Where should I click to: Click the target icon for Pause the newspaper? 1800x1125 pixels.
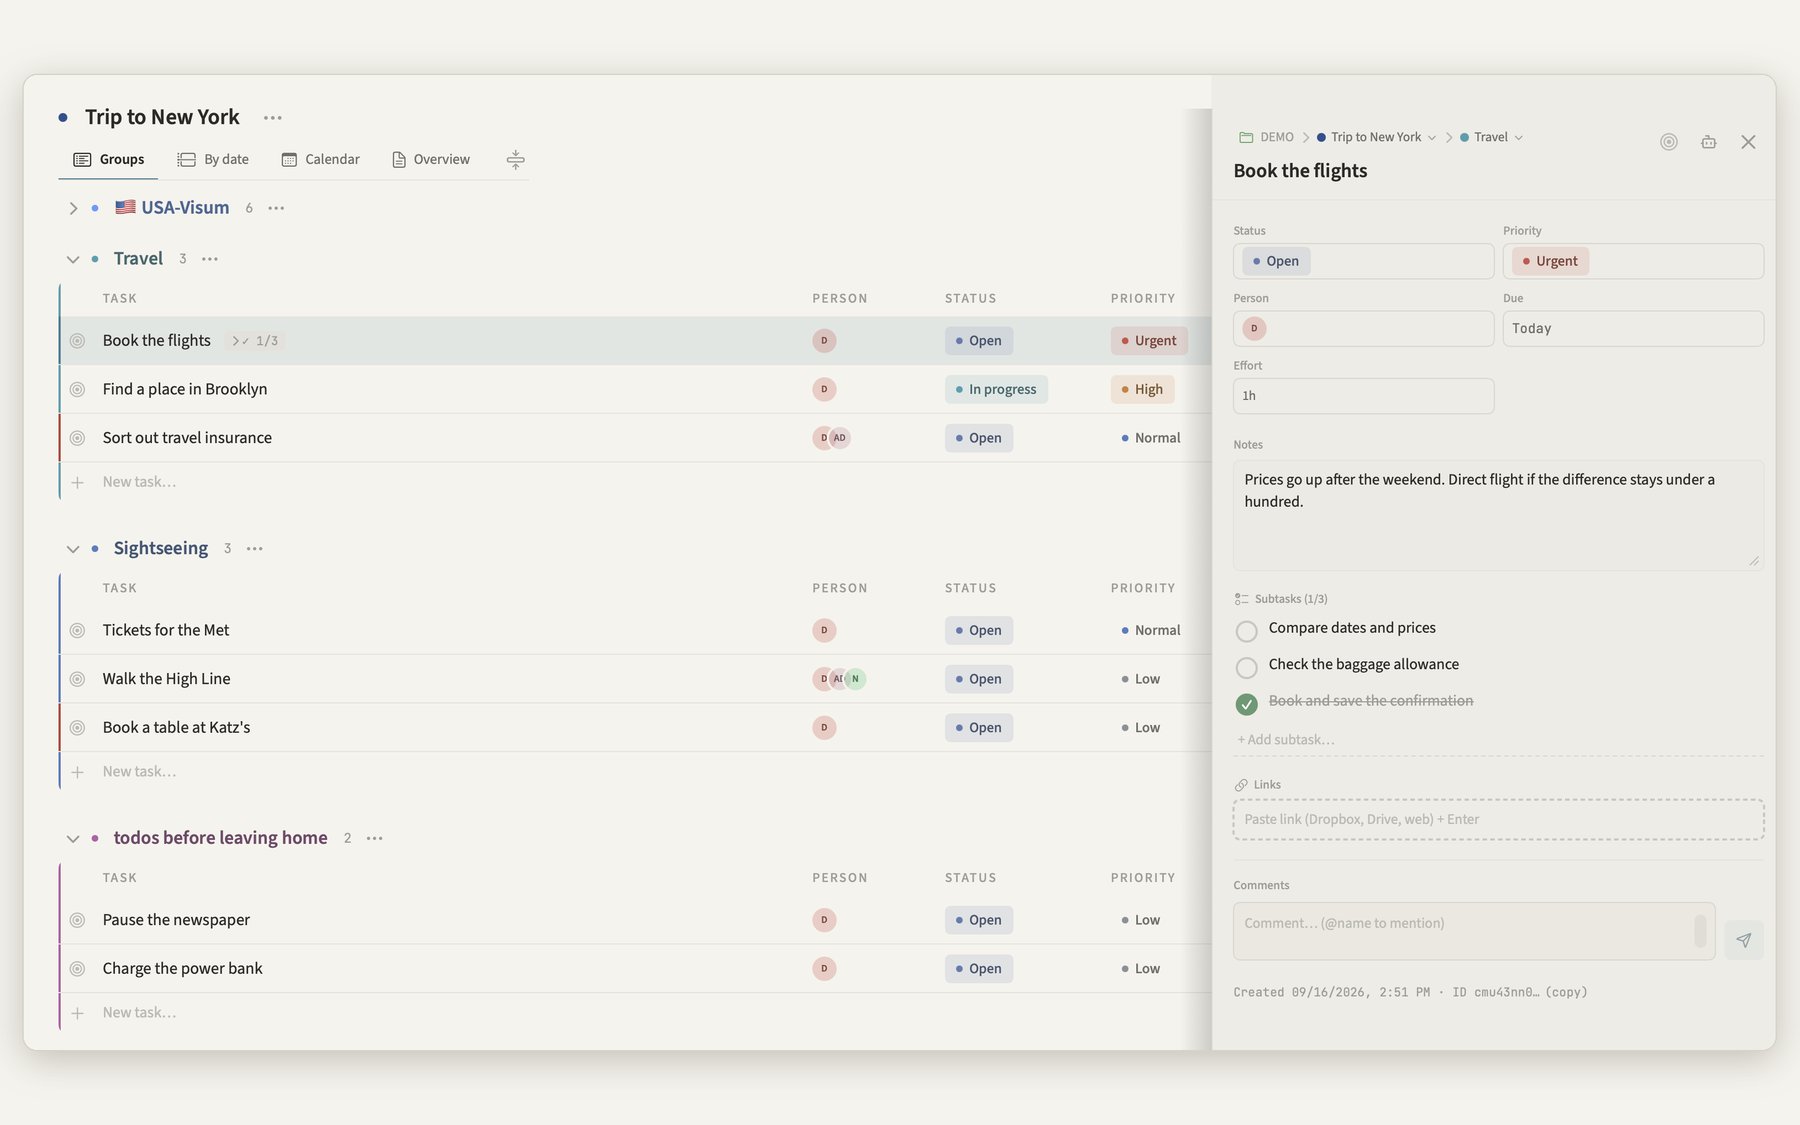[x=77, y=920]
